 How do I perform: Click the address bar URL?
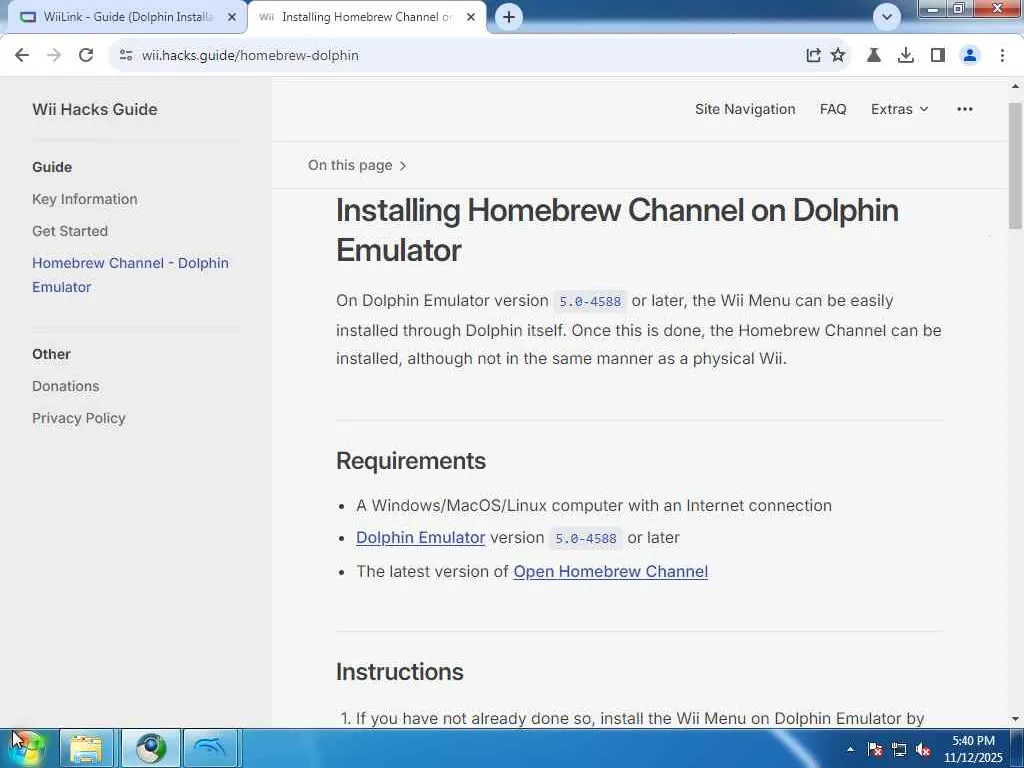[250, 56]
